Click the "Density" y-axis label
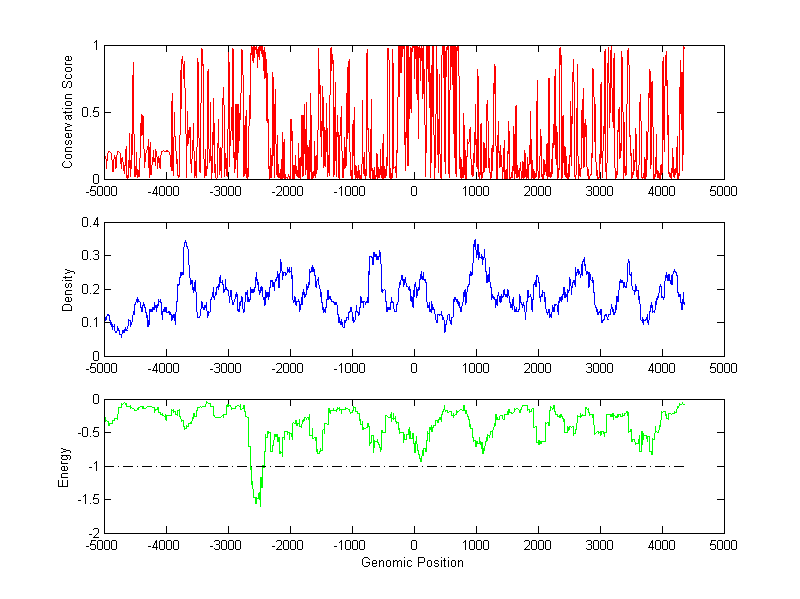800x599 pixels. (x=67, y=290)
